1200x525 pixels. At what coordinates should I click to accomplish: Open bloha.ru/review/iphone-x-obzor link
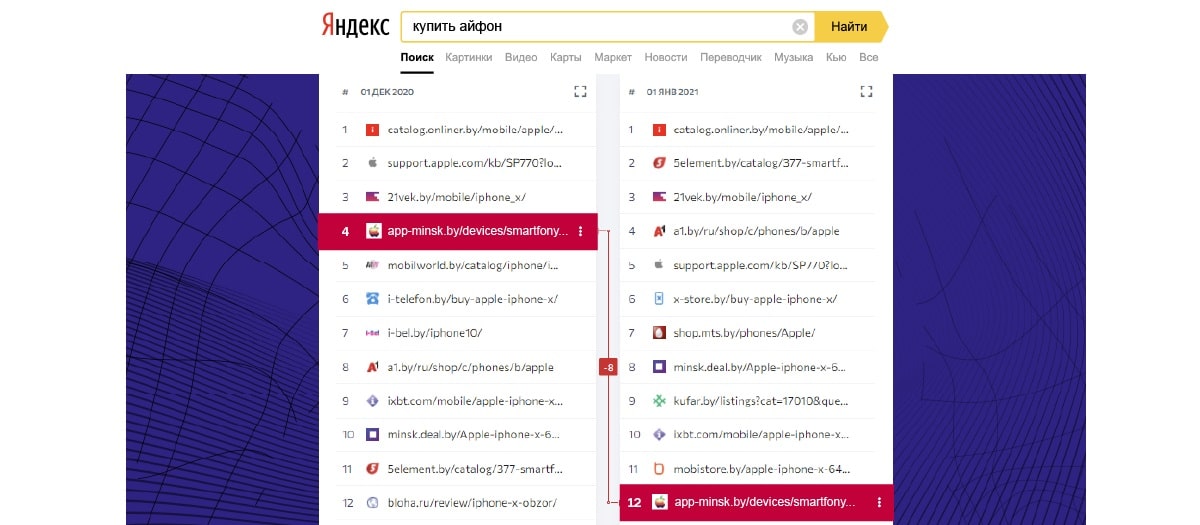(472, 503)
